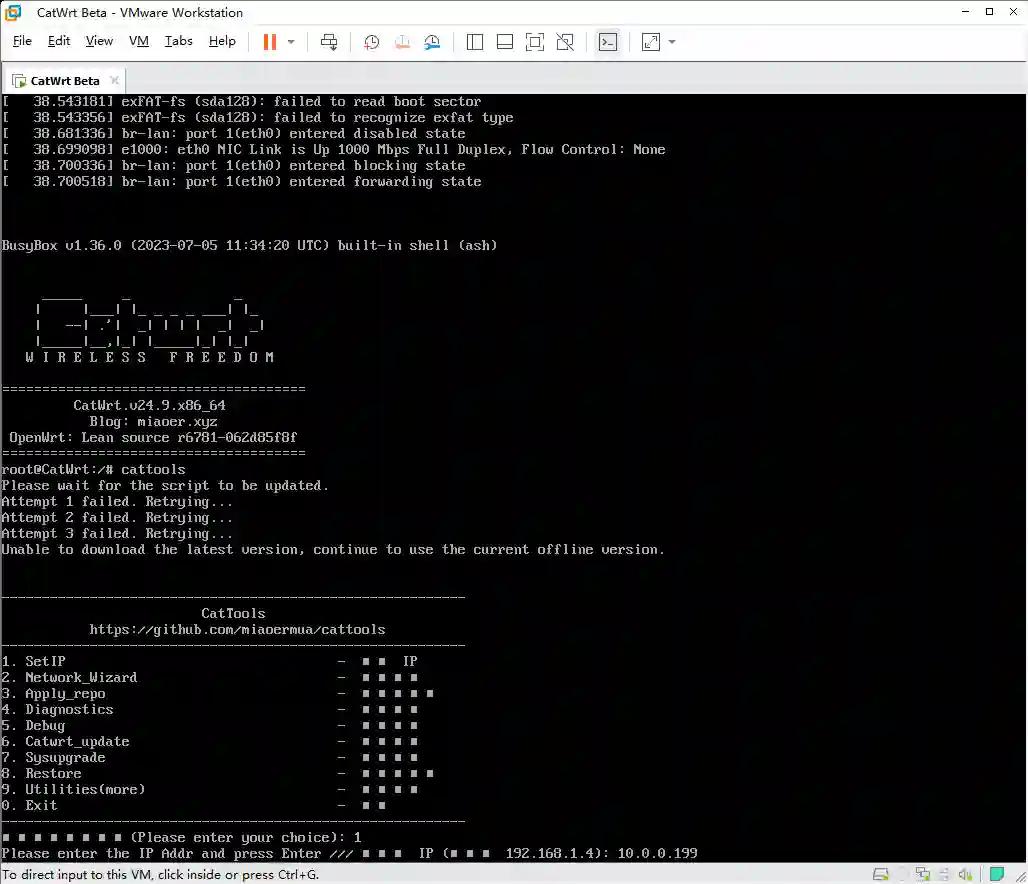Click the 'entered forwarding state' log line
This screenshot has height=884, width=1028.
[241, 182]
